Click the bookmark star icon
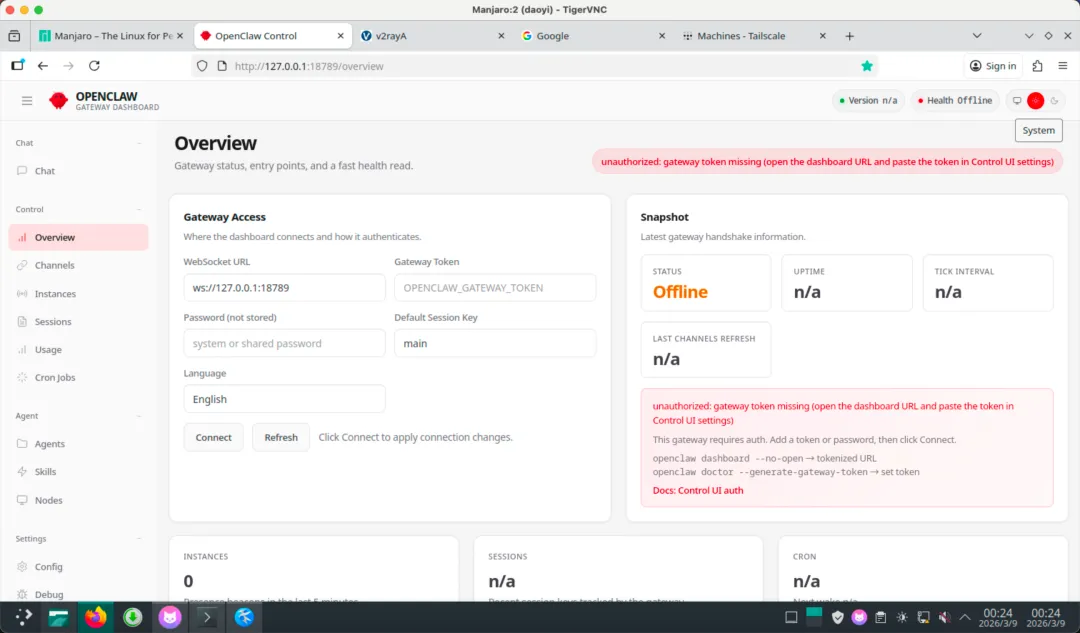Image resolution: width=1080 pixels, height=633 pixels. [x=866, y=66]
